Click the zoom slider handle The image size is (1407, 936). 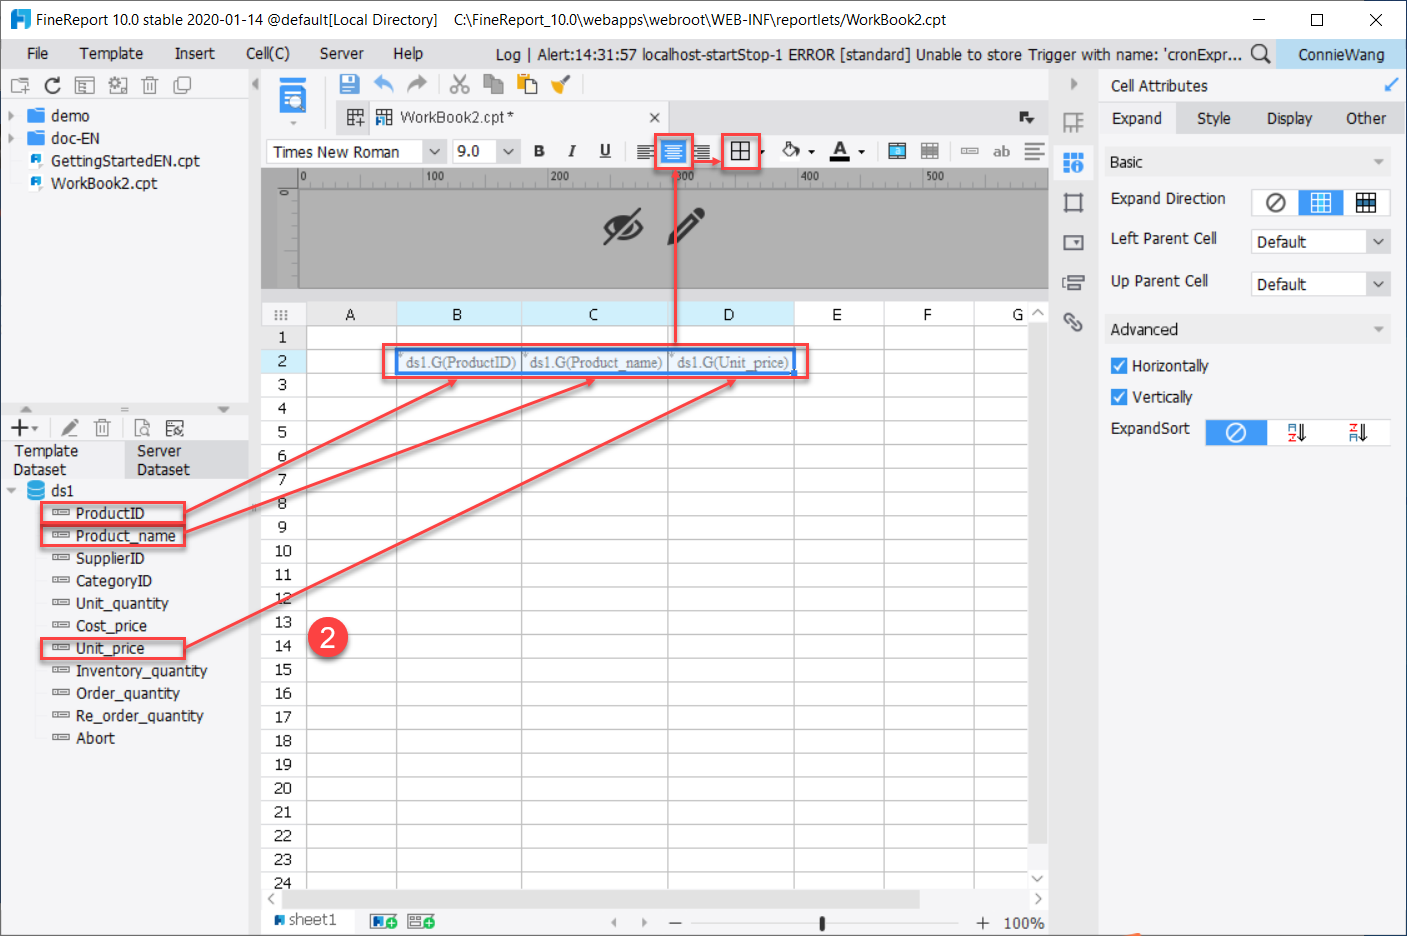[x=822, y=923]
